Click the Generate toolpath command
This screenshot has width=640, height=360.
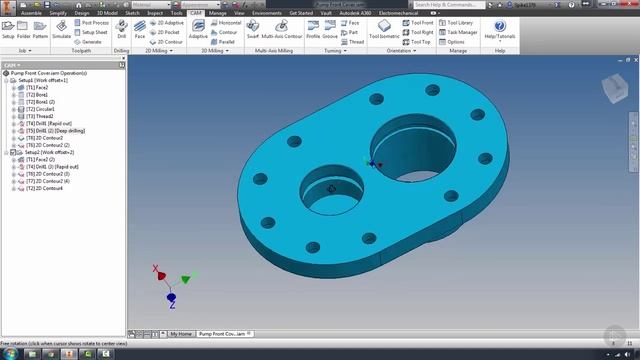coord(88,42)
